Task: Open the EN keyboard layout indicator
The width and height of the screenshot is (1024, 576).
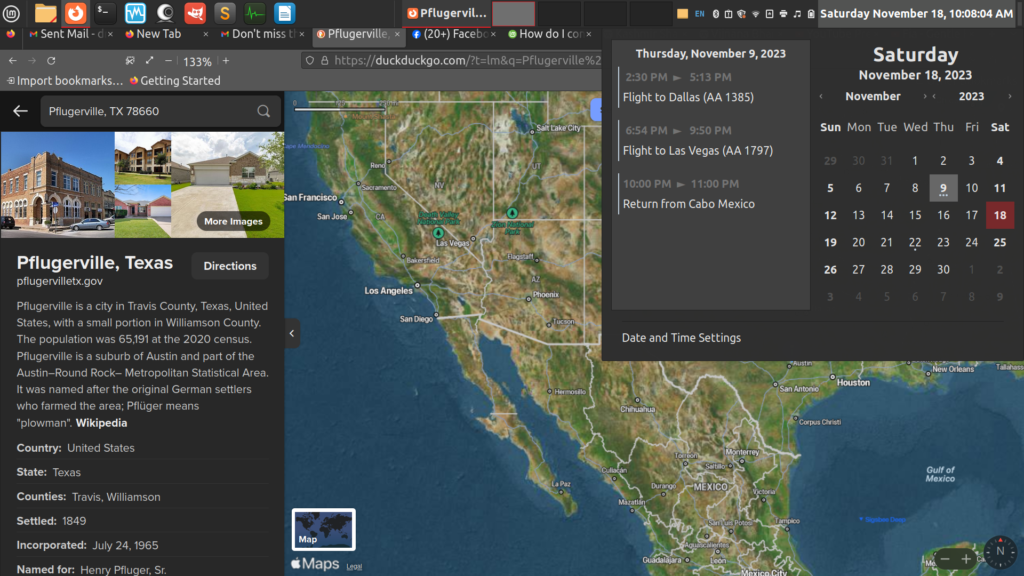Action: coord(698,14)
